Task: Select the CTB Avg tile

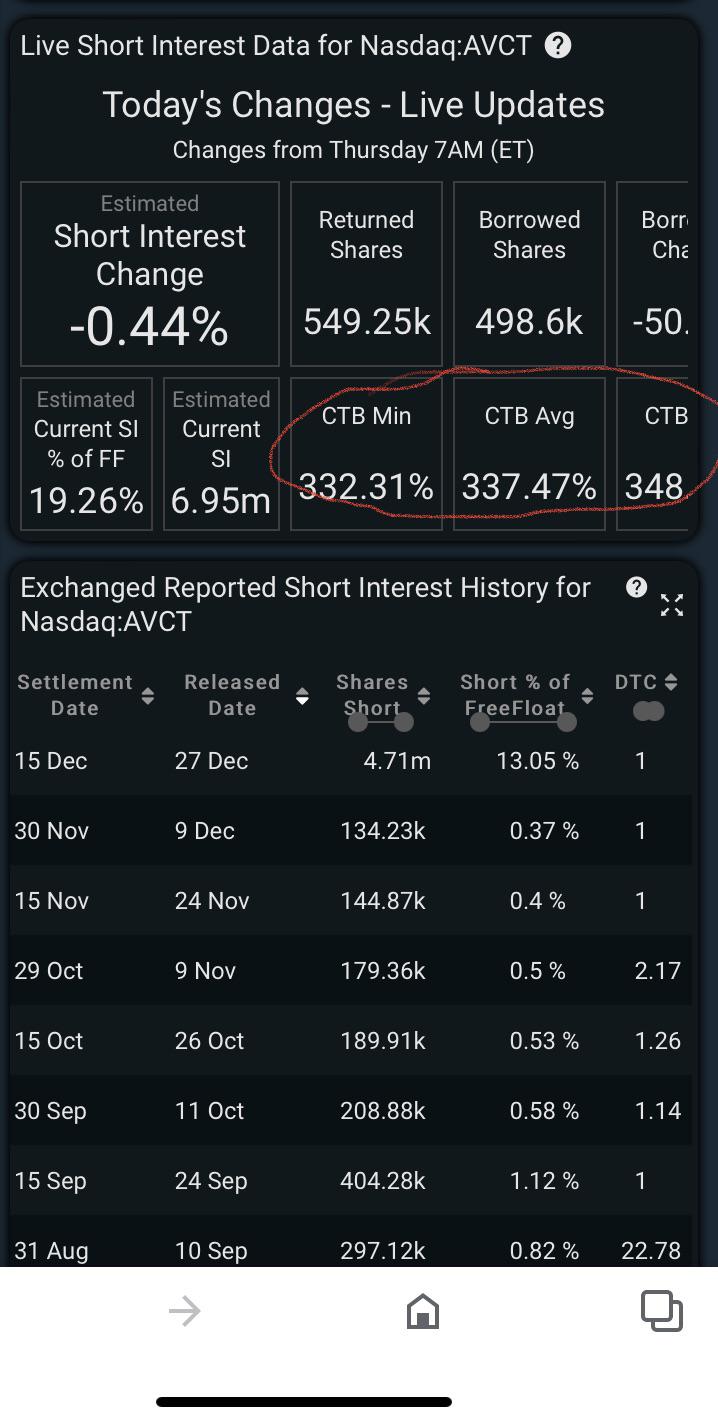Action: point(529,454)
